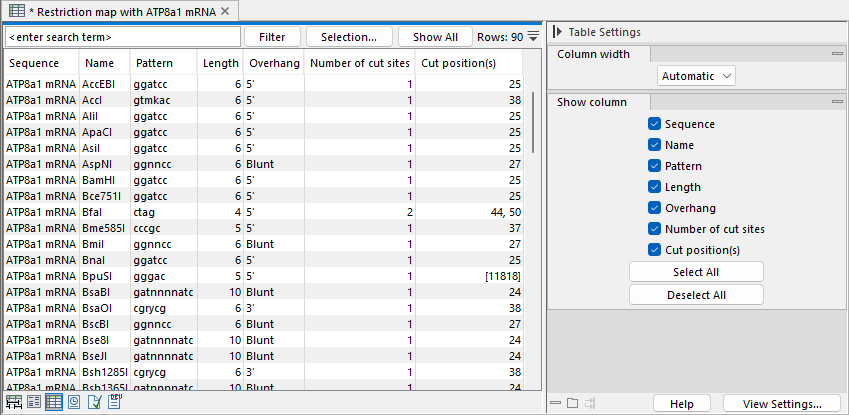Click the folder icon below the settings panel
Image resolution: width=849 pixels, height=415 pixels.
click(572, 403)
